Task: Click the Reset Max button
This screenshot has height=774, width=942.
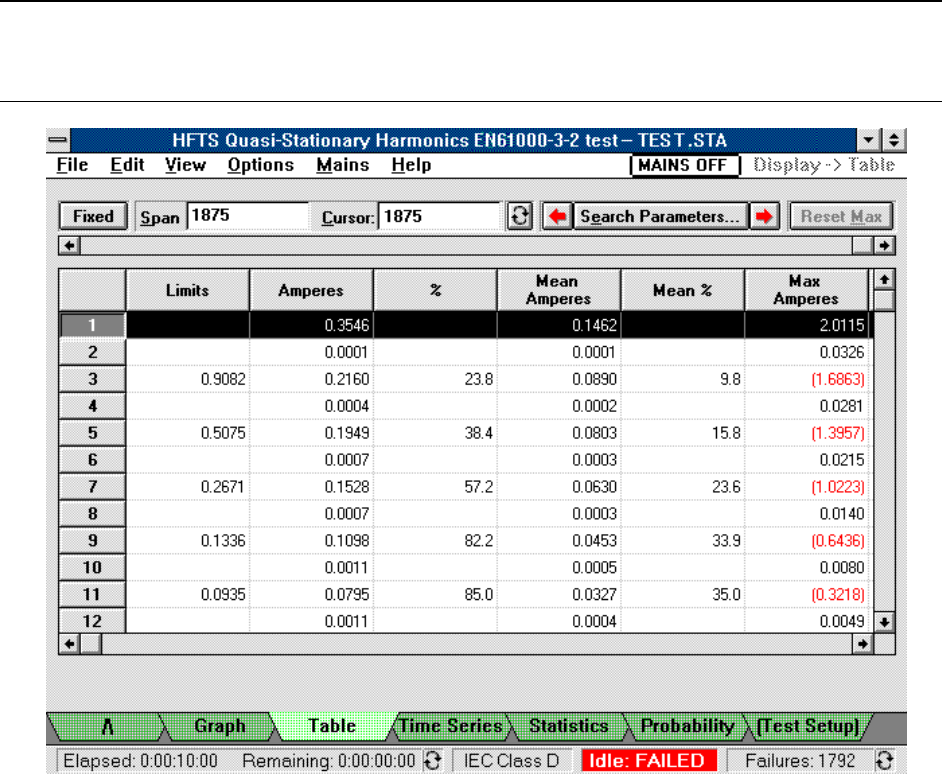Action: point(840,216)
